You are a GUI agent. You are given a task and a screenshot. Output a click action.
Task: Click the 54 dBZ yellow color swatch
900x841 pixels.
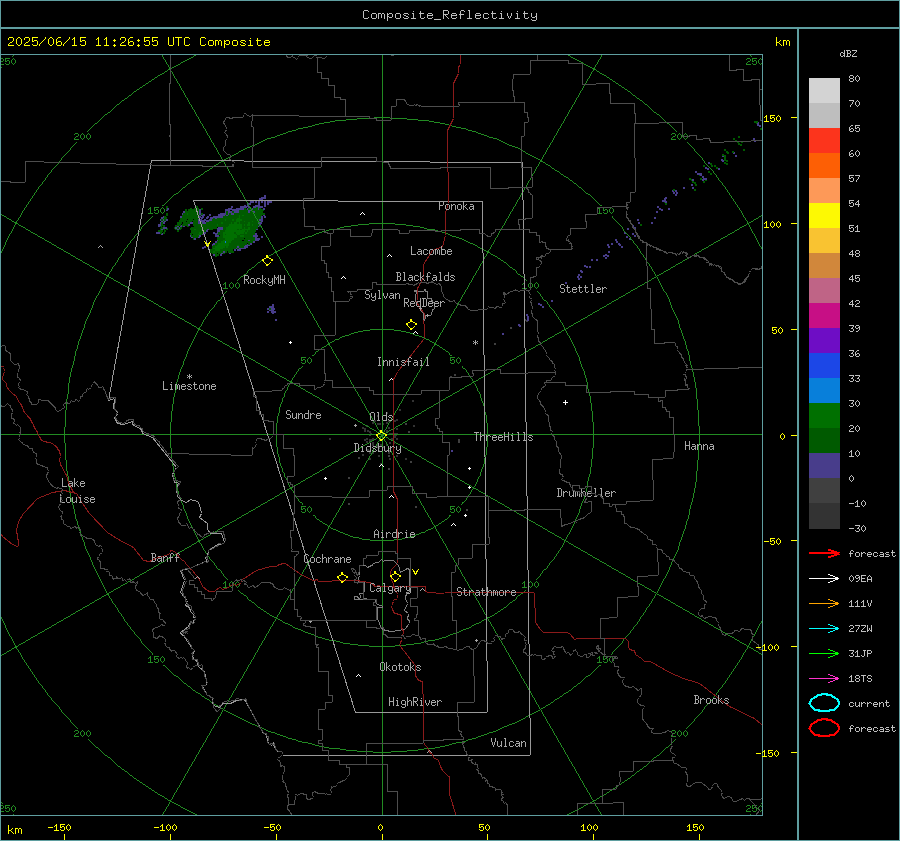point(824,215)
